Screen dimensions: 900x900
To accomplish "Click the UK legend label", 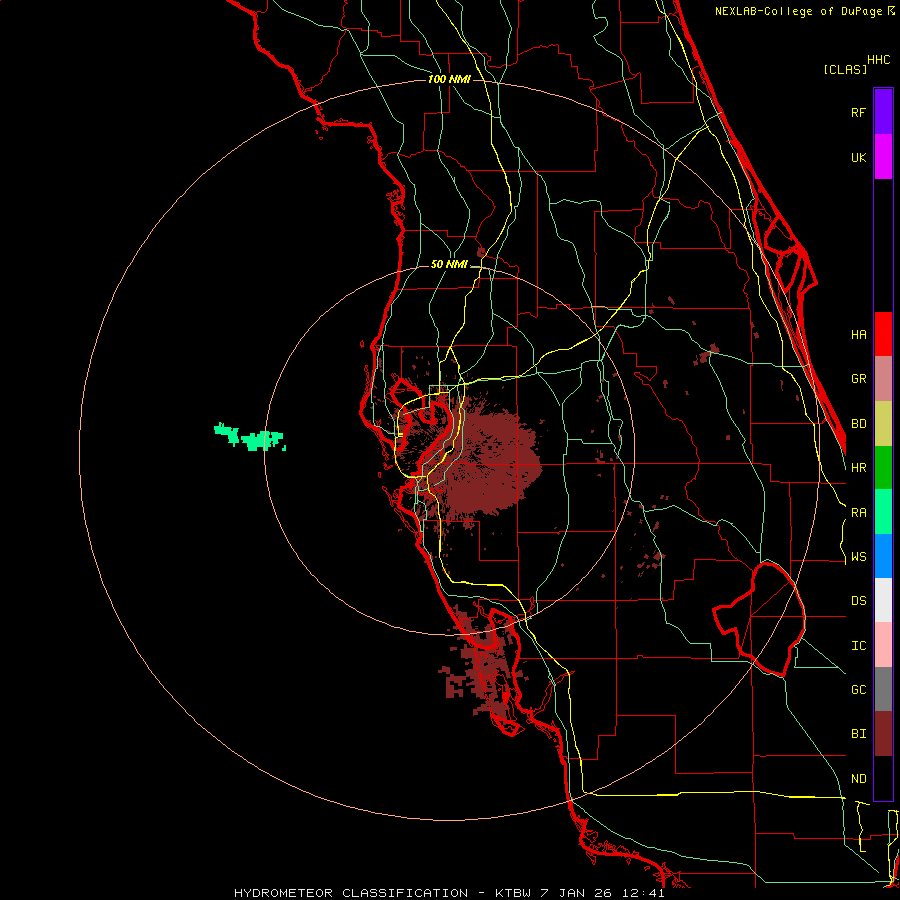I will (x=858, y=157).
